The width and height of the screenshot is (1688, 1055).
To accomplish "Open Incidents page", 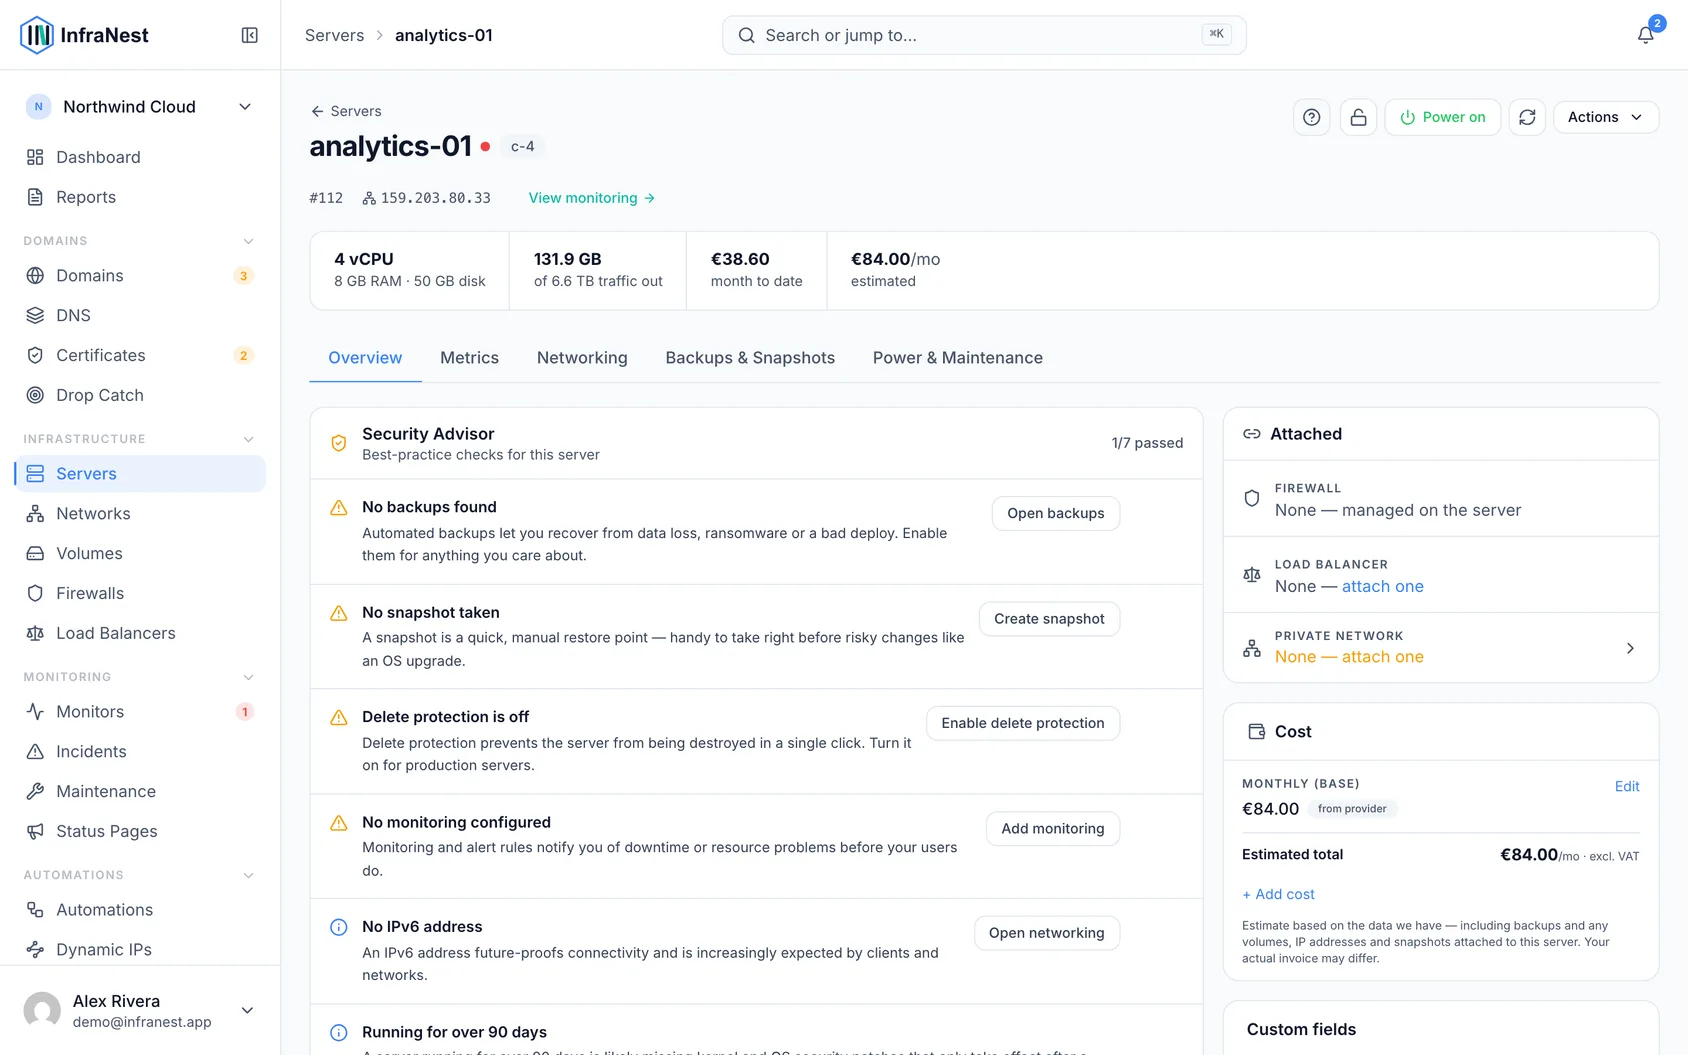I will pyautogui.click(x=140, y=751).
